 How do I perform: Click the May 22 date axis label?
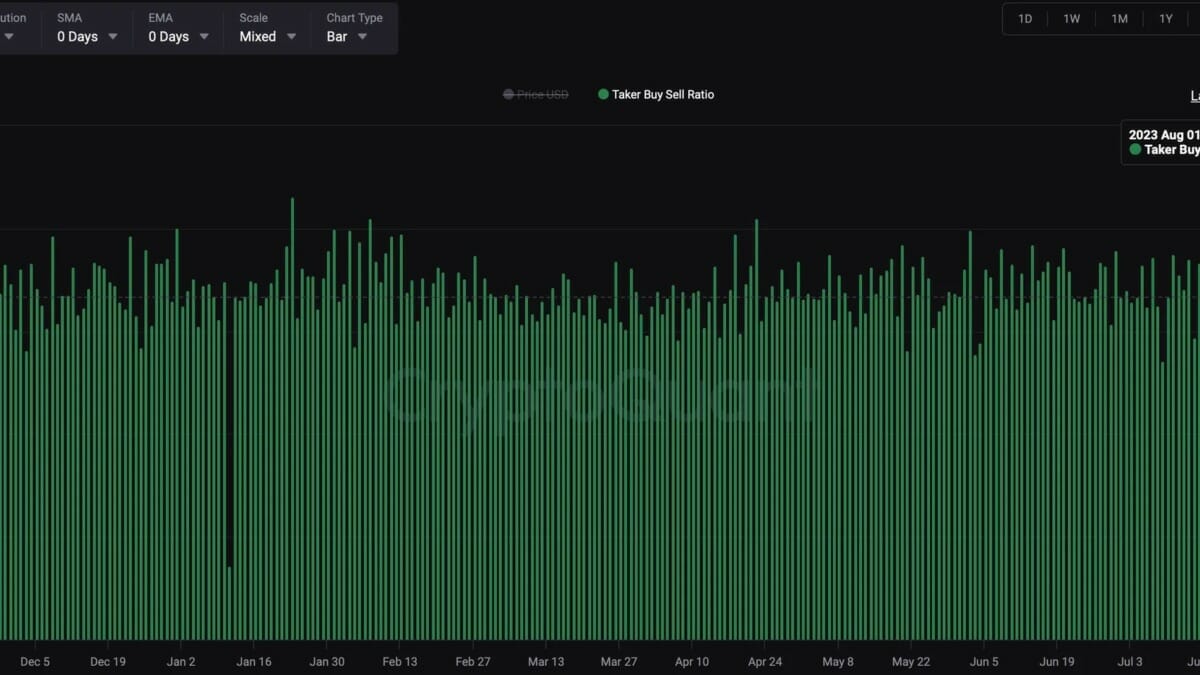tap(911, 662)
